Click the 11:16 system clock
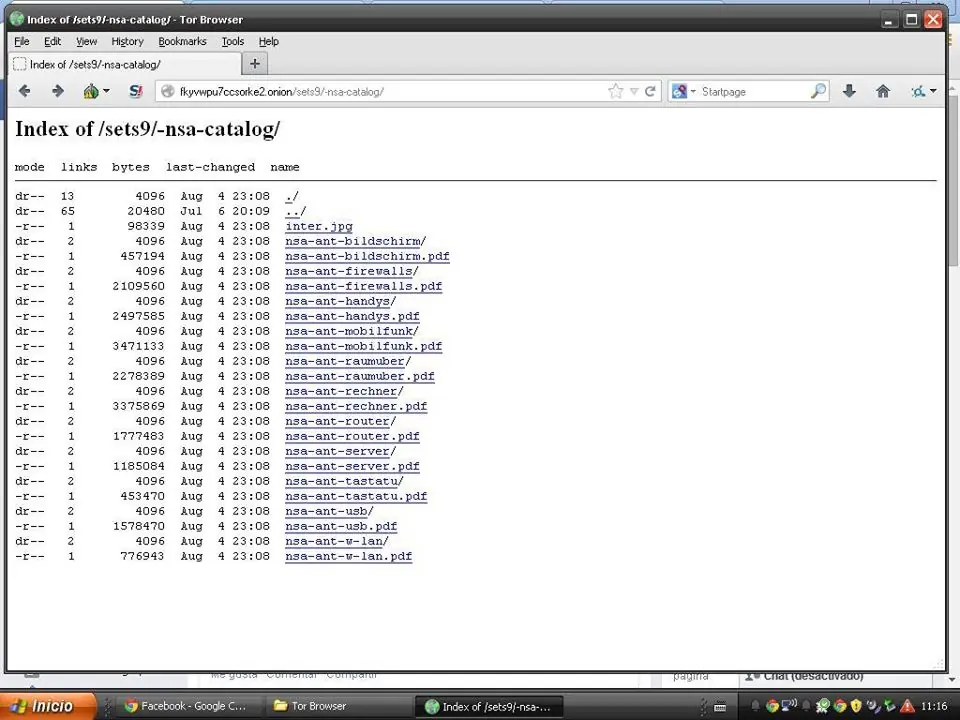 click(934, 706)
